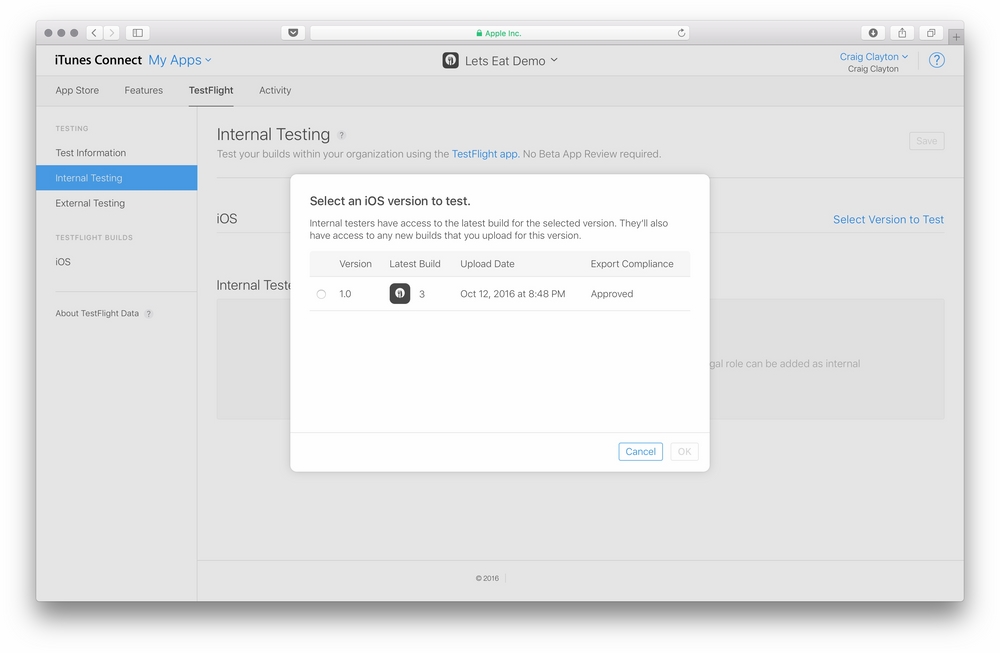Click the version 1.0 text in table

pyautogui.click(x=345, y=294)
